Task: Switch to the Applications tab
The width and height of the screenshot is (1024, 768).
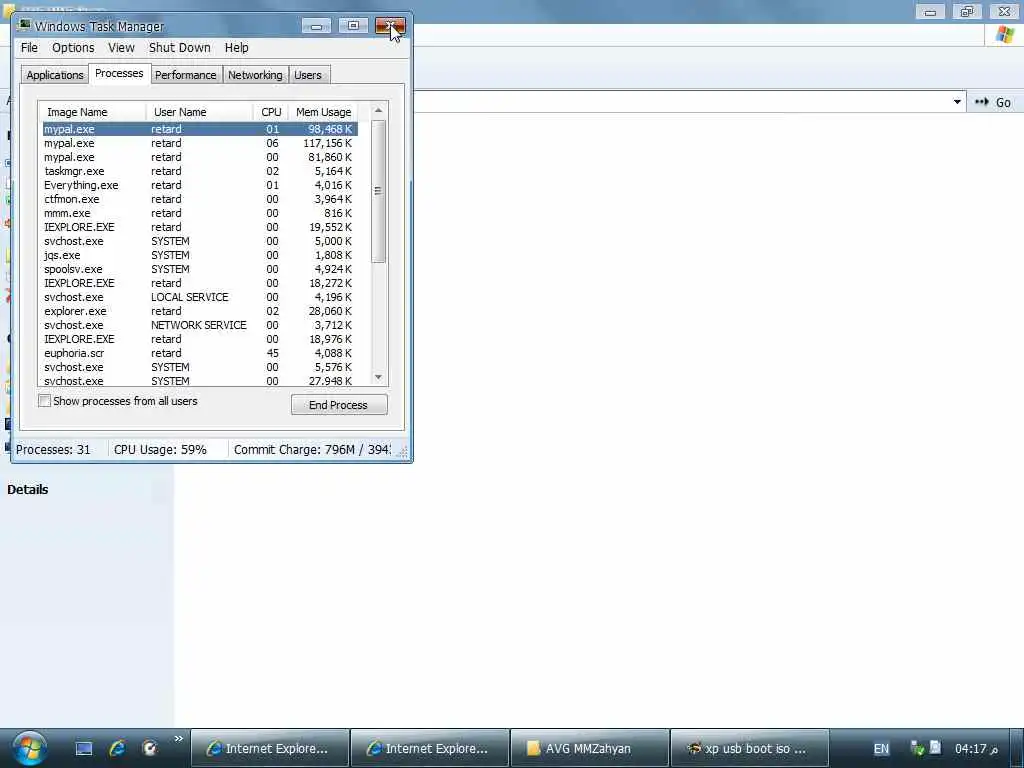Action: [55, 75]
